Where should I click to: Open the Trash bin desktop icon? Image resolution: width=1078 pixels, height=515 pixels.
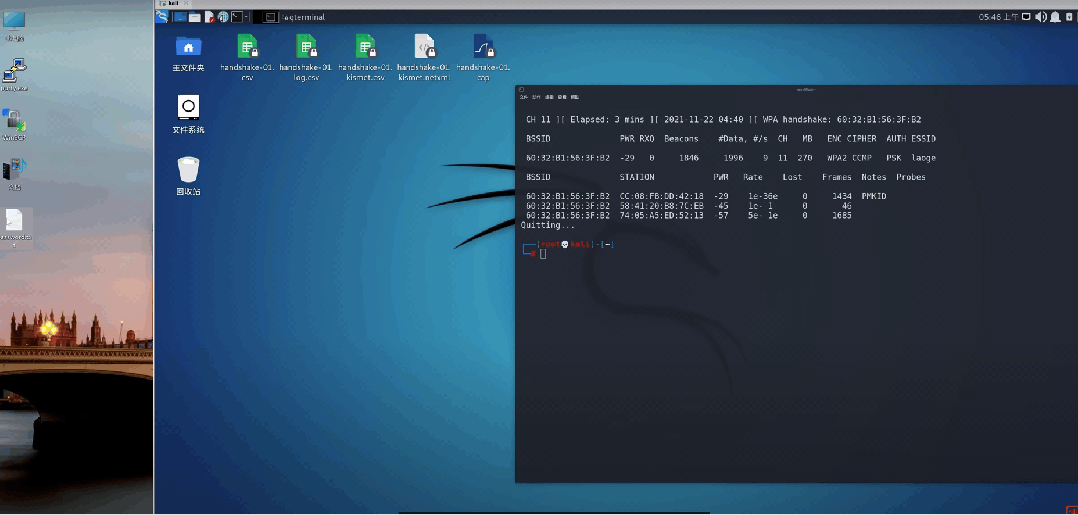[x=188, y=176]
